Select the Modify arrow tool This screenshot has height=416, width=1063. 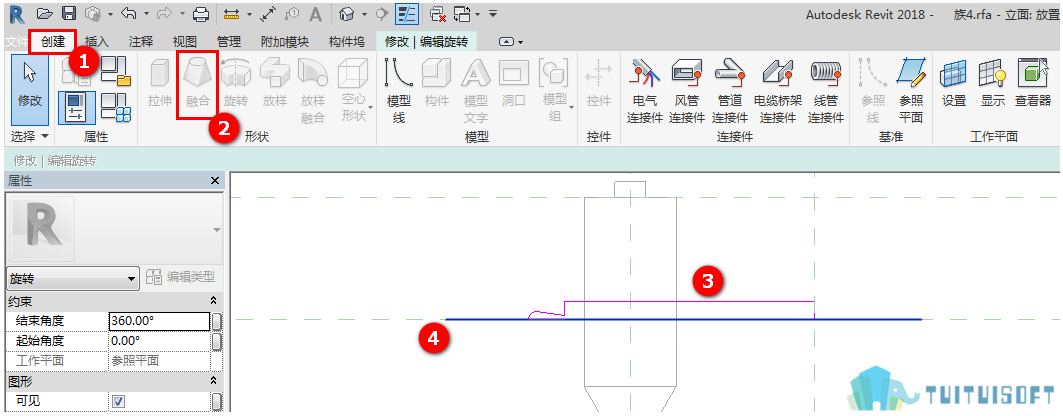30,89
